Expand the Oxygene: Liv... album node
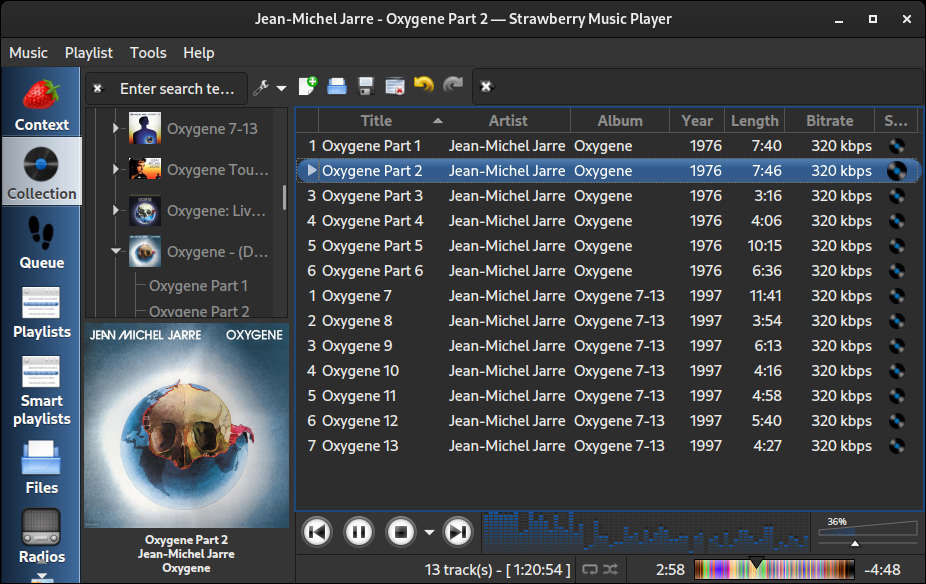 click(x=116, y=210)
